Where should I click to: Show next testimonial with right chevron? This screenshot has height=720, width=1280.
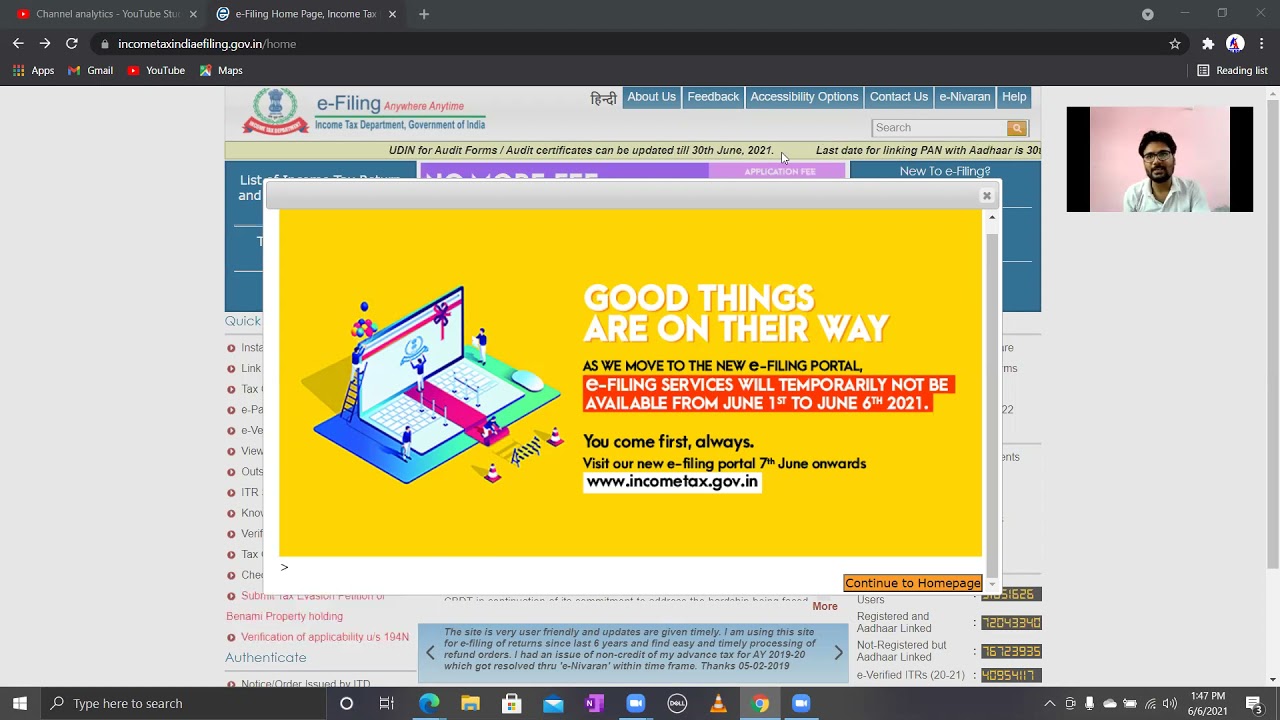pyautogui.click(x=838, y=653)
